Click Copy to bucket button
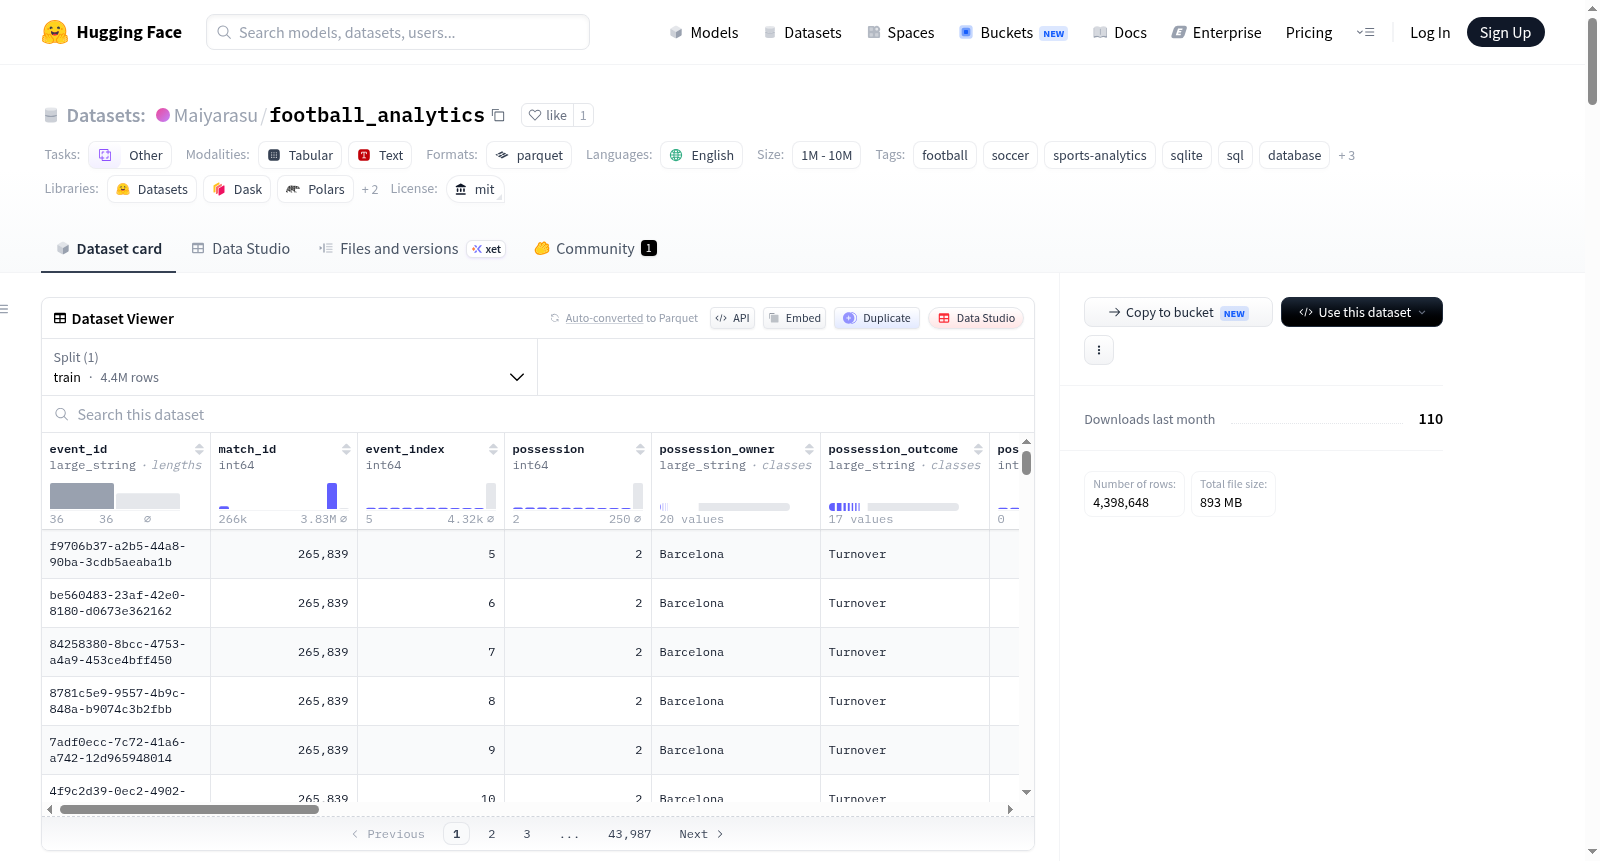The width and height of the screenshot is (1600, 861). click(1178, 312)
